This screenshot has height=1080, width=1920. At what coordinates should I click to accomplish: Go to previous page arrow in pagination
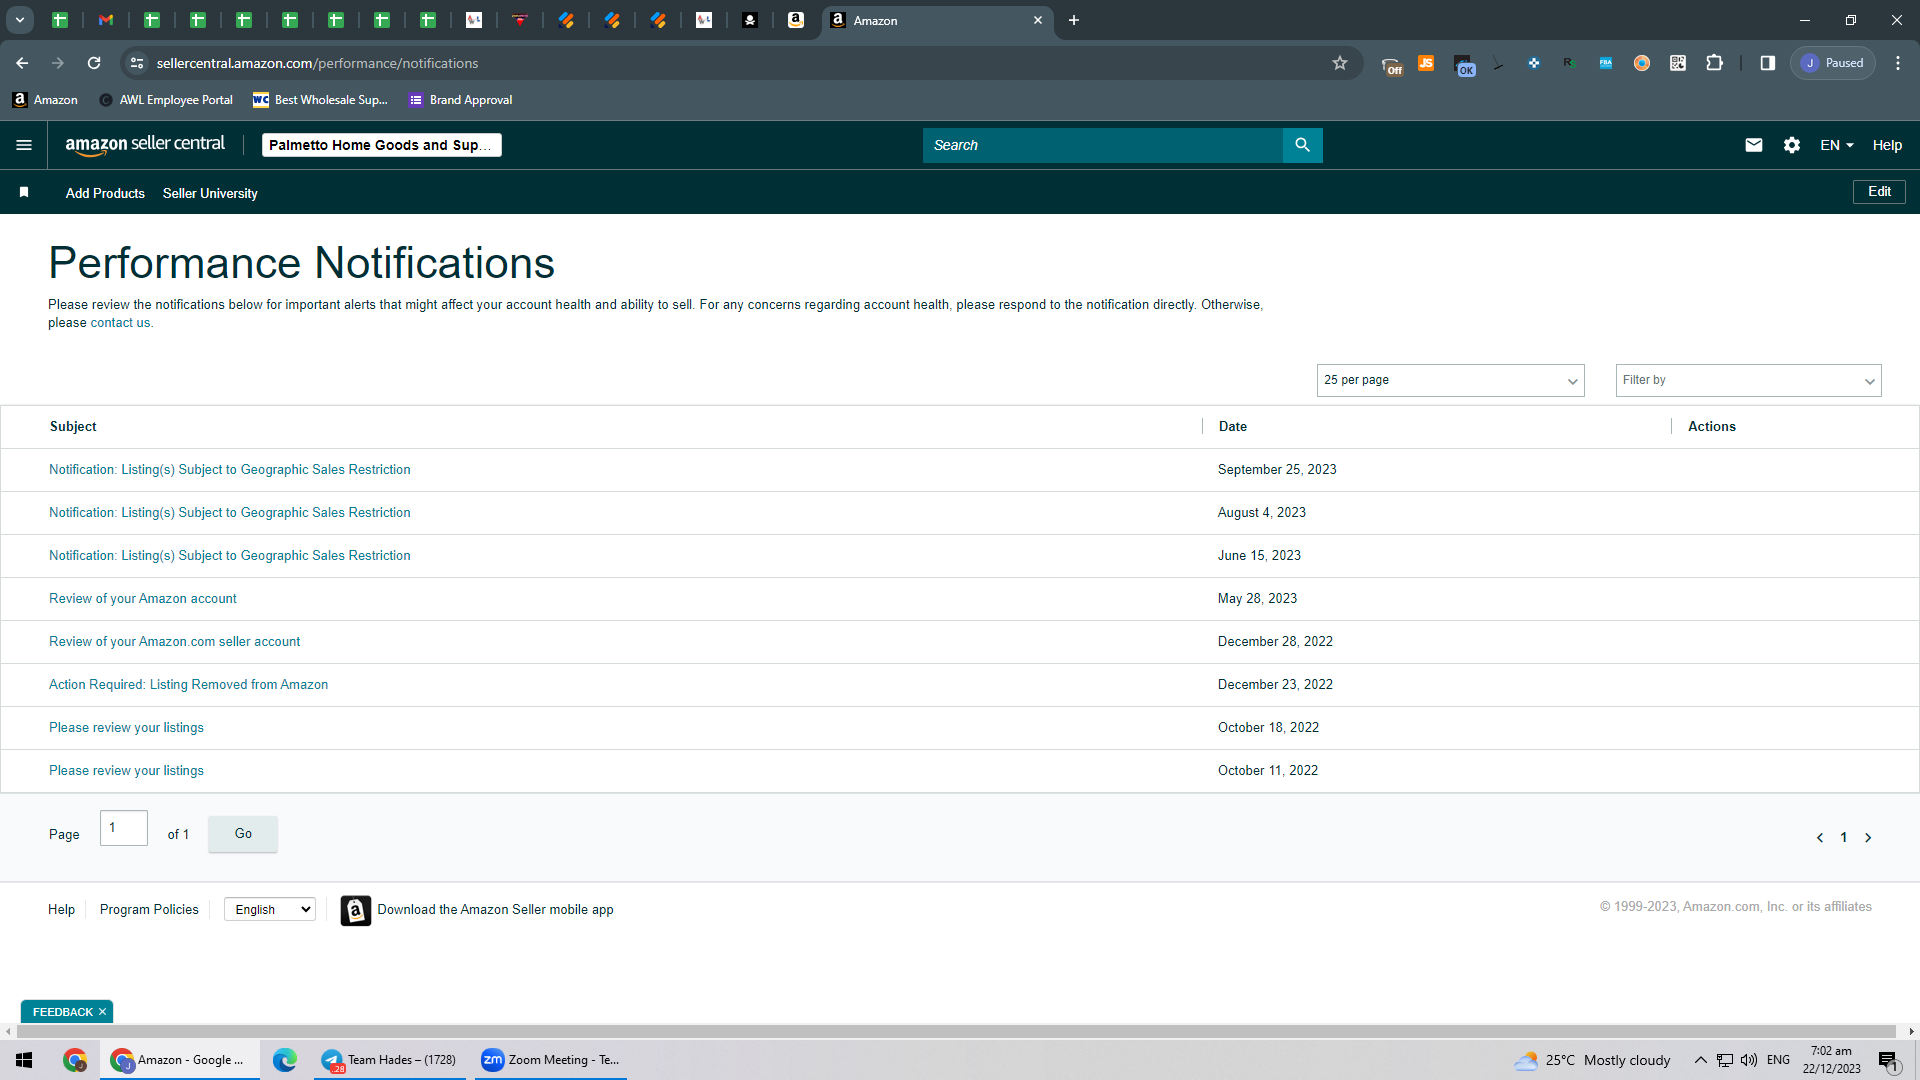point(1819,838)
